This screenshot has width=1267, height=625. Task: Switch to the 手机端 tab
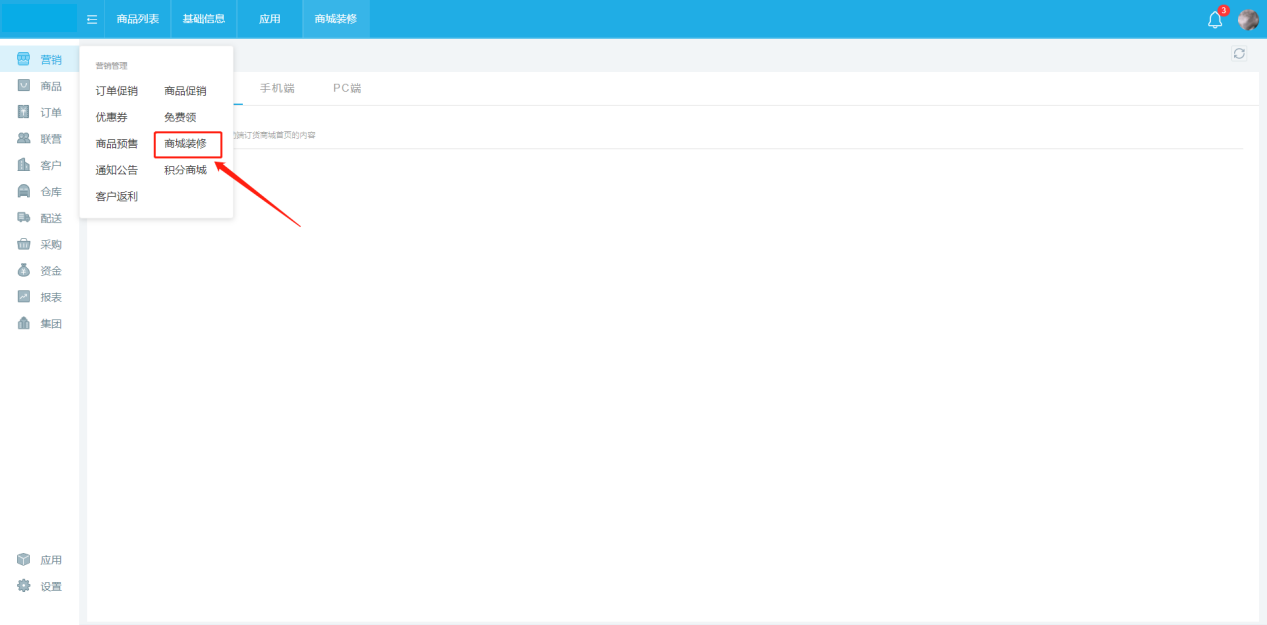click(x=277, y=88)
